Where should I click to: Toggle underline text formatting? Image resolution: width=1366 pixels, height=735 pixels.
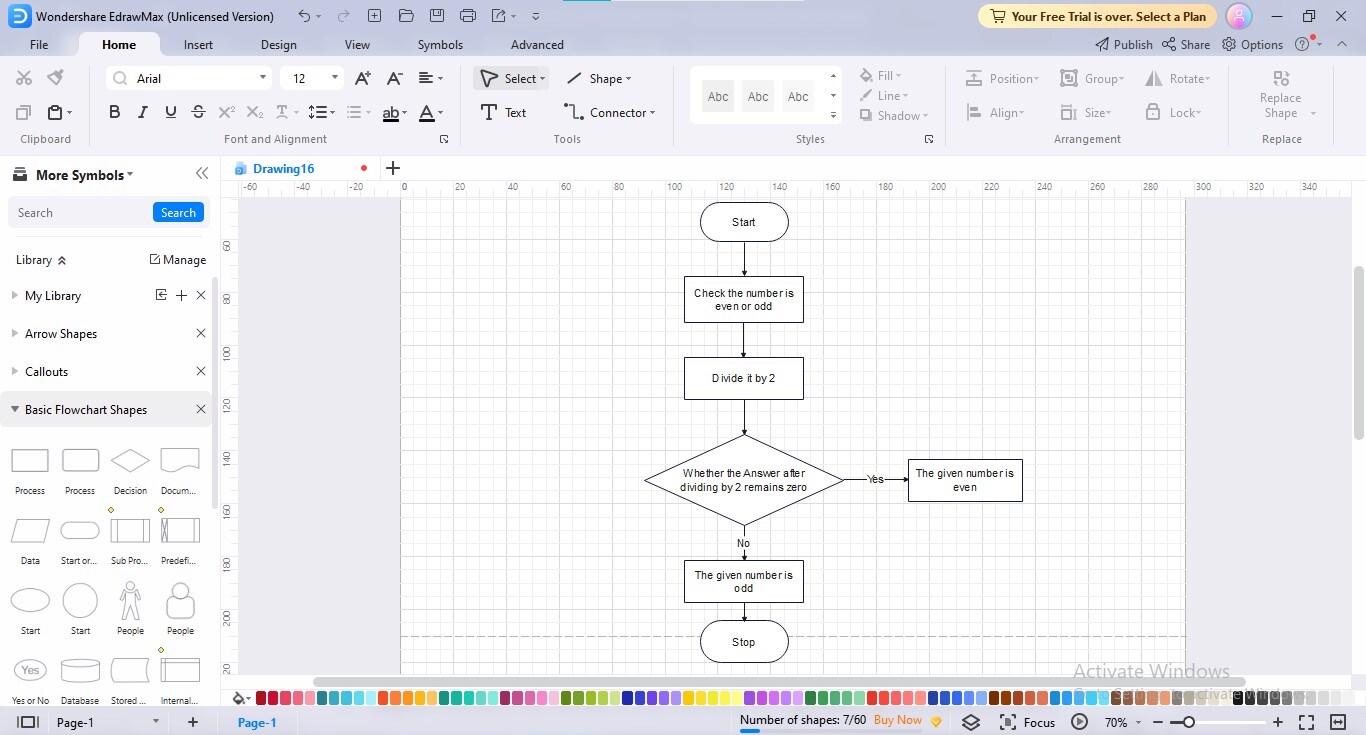coord(170,111)
